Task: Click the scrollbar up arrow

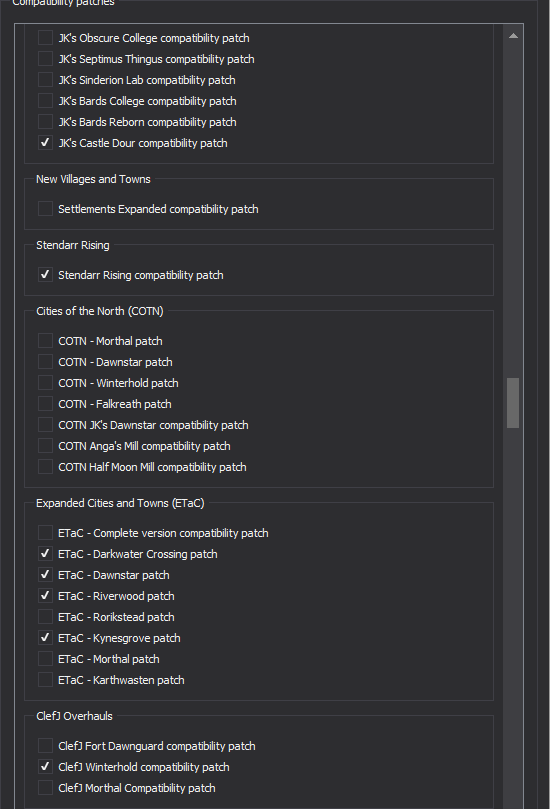Action: 513,36
